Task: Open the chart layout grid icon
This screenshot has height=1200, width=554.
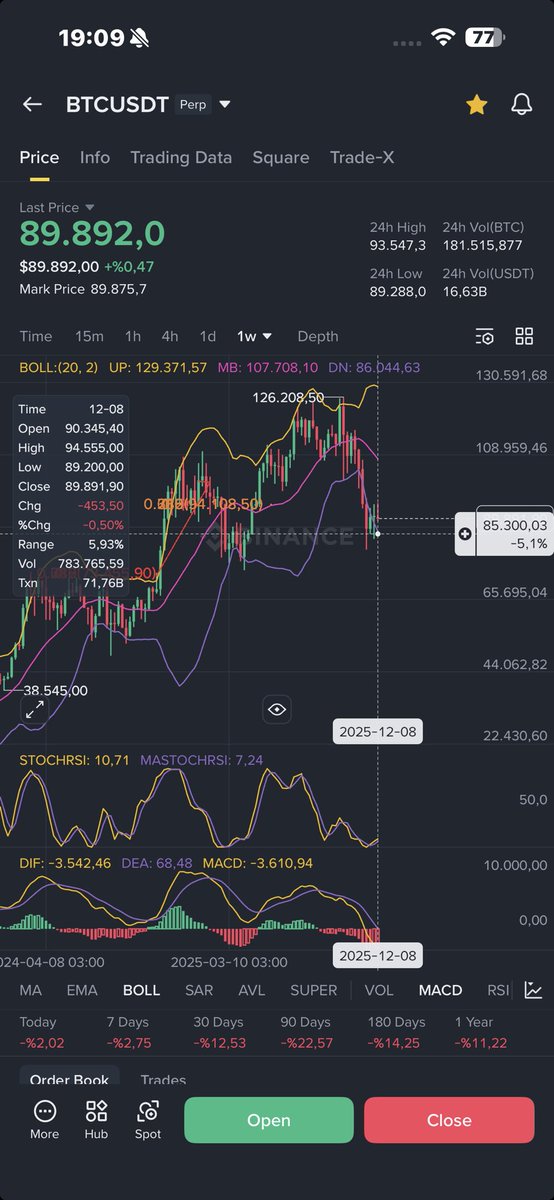Action: [x=524, y=336]
